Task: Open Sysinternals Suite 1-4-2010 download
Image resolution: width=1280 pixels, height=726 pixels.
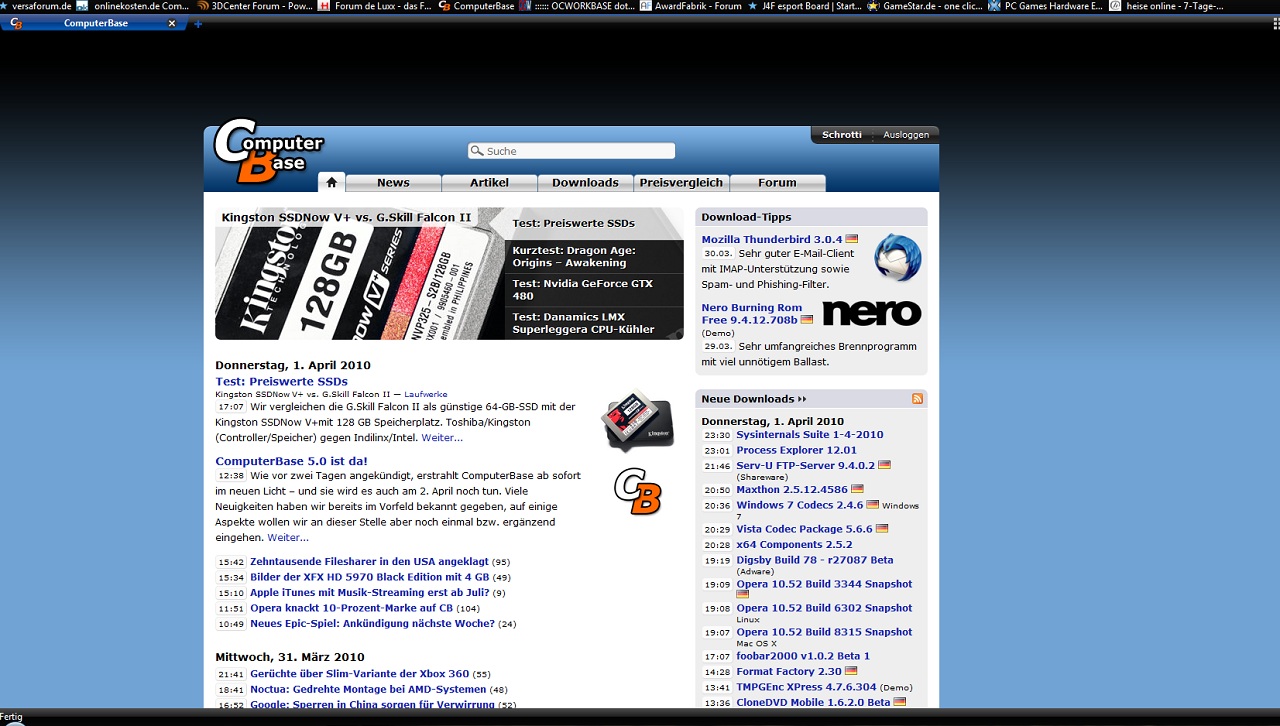Action: 809,435
